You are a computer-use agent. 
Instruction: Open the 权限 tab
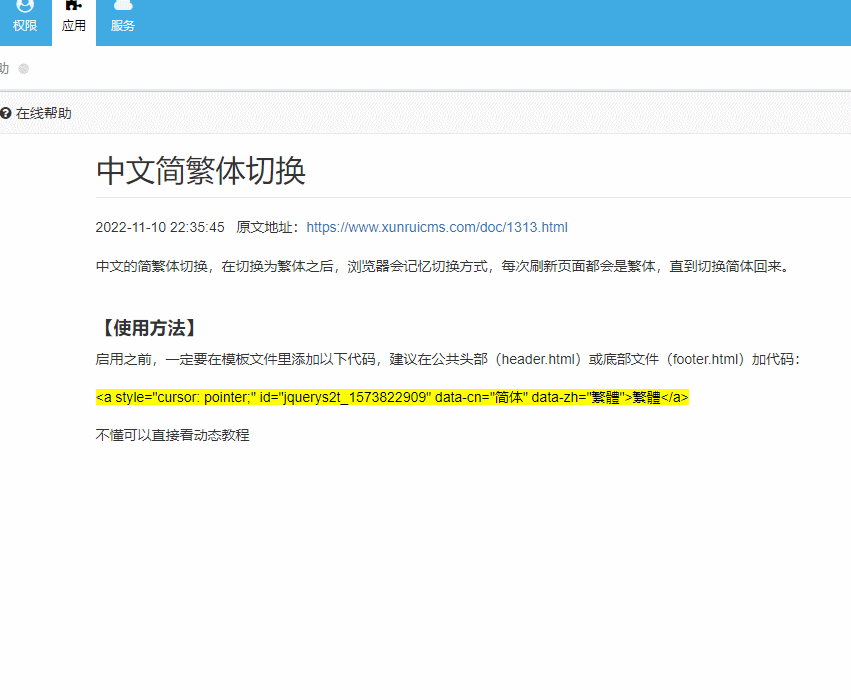coord(25,22)
